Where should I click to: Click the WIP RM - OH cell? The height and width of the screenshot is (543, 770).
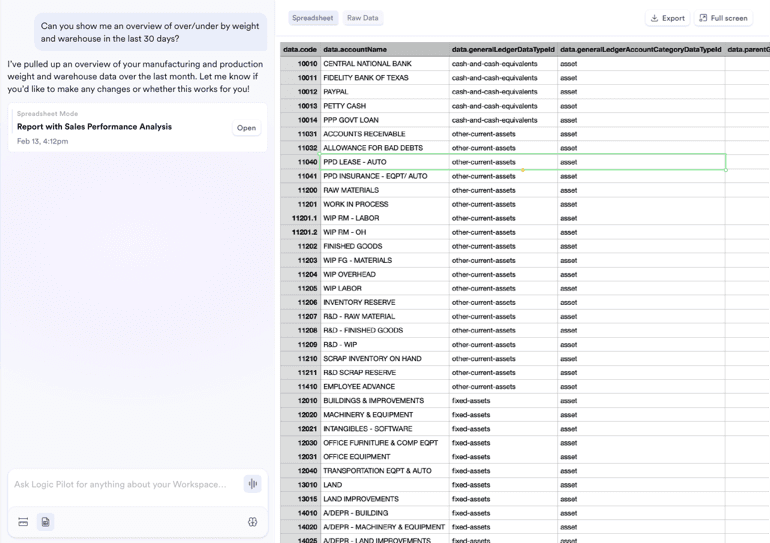point(385,232)
